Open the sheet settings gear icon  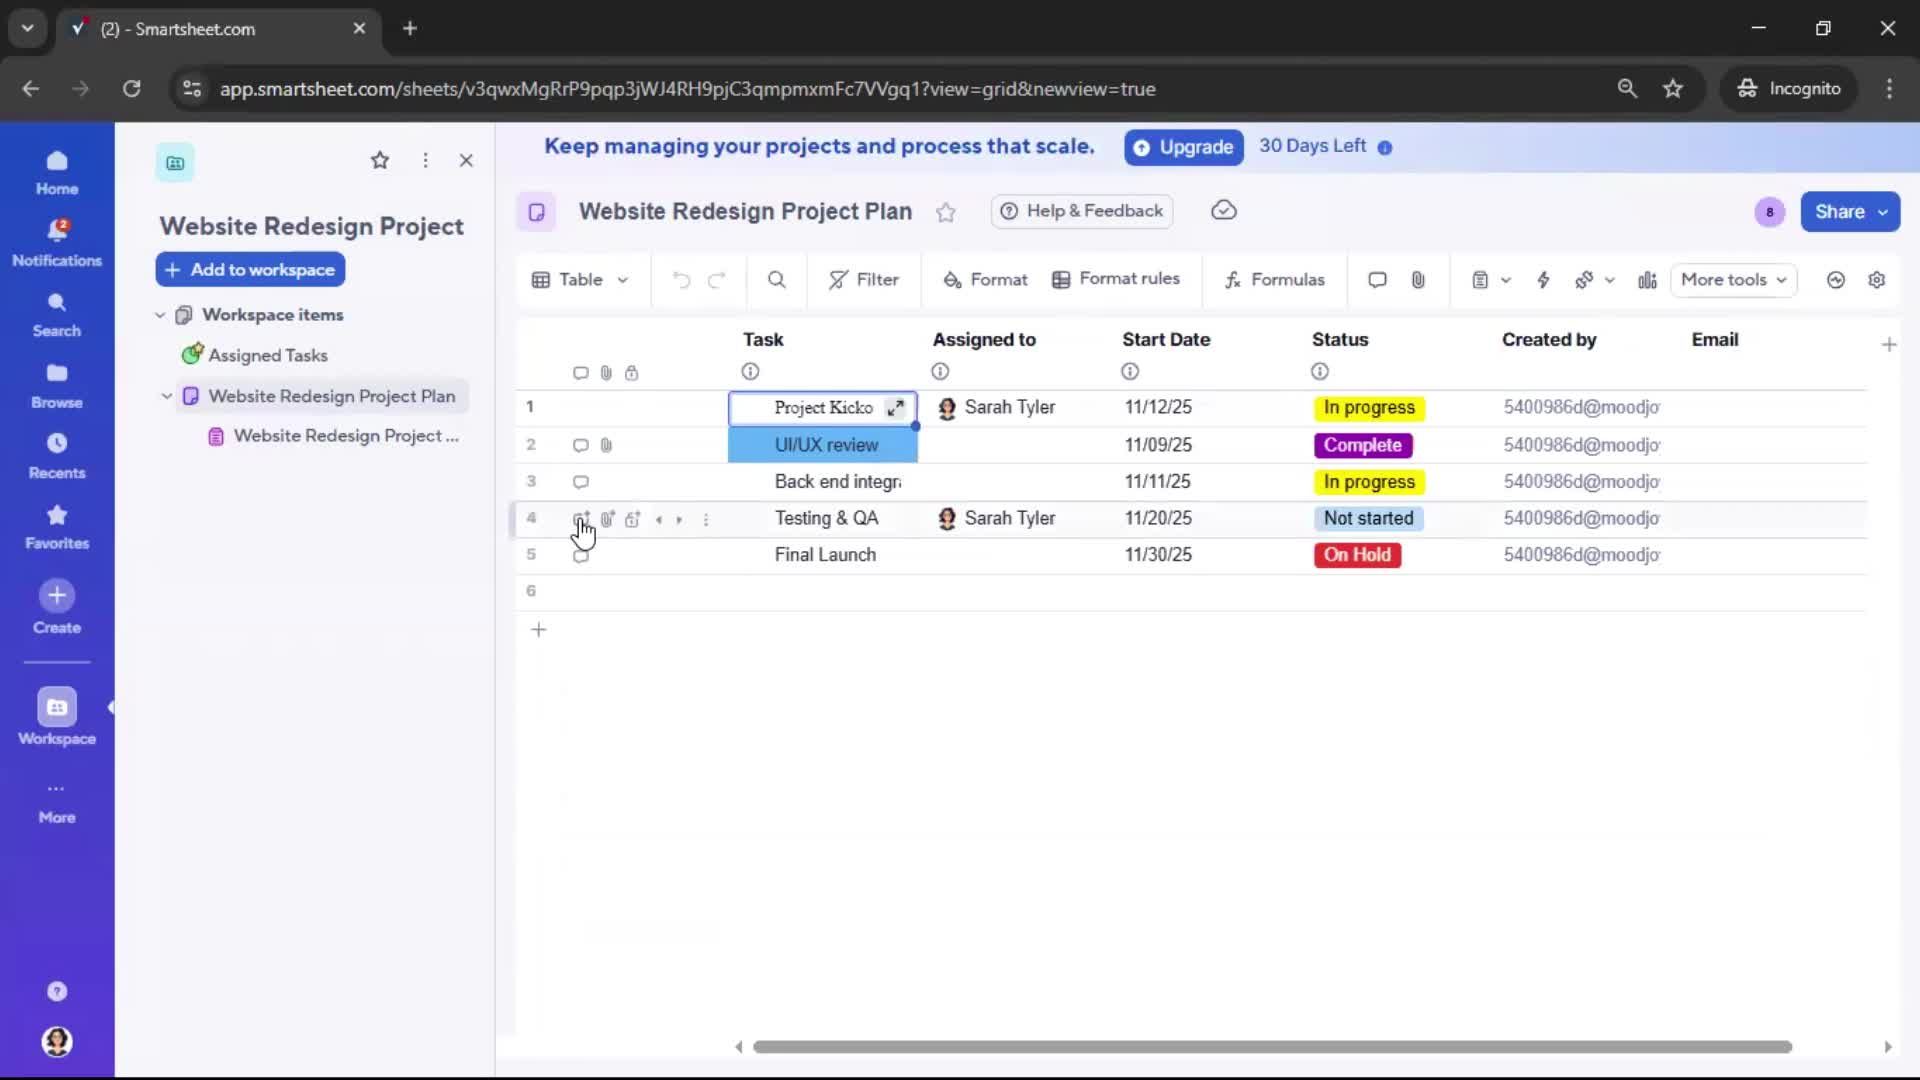(x=1878, y=280)
